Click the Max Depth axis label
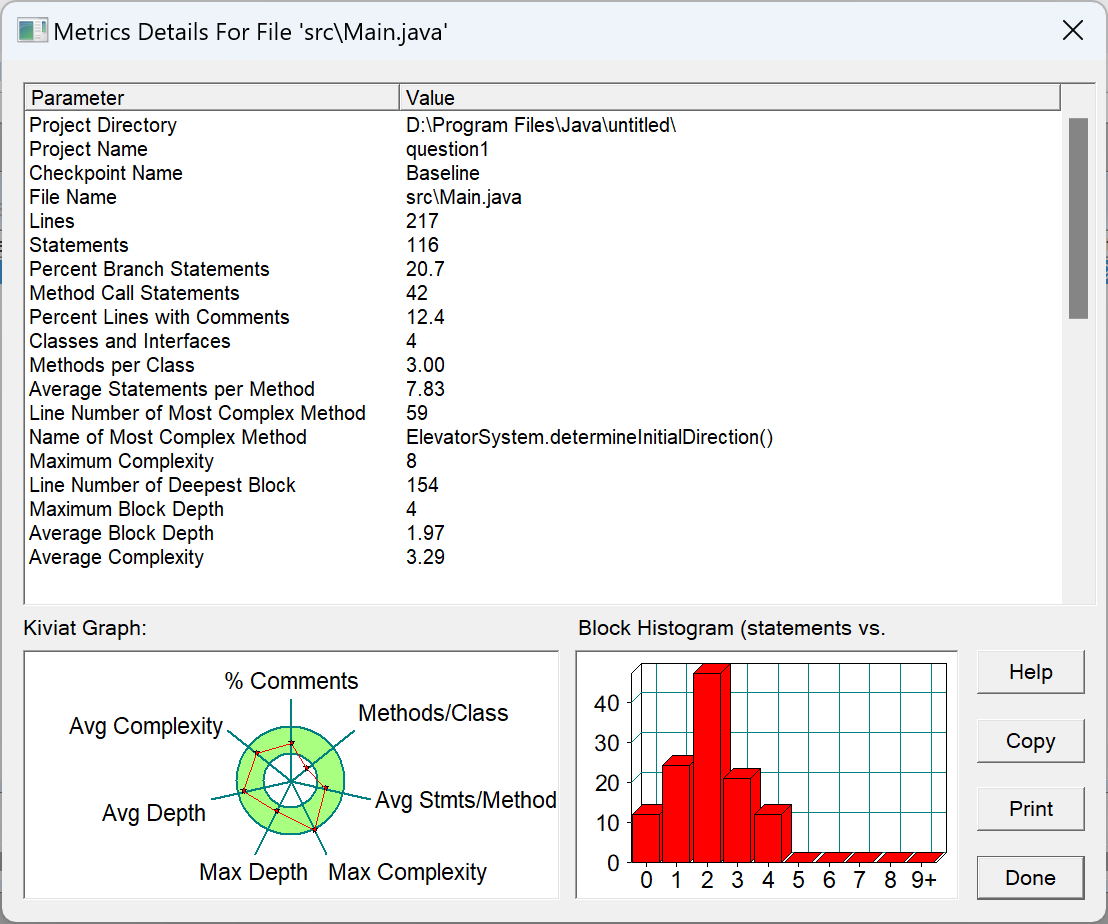 253,872
